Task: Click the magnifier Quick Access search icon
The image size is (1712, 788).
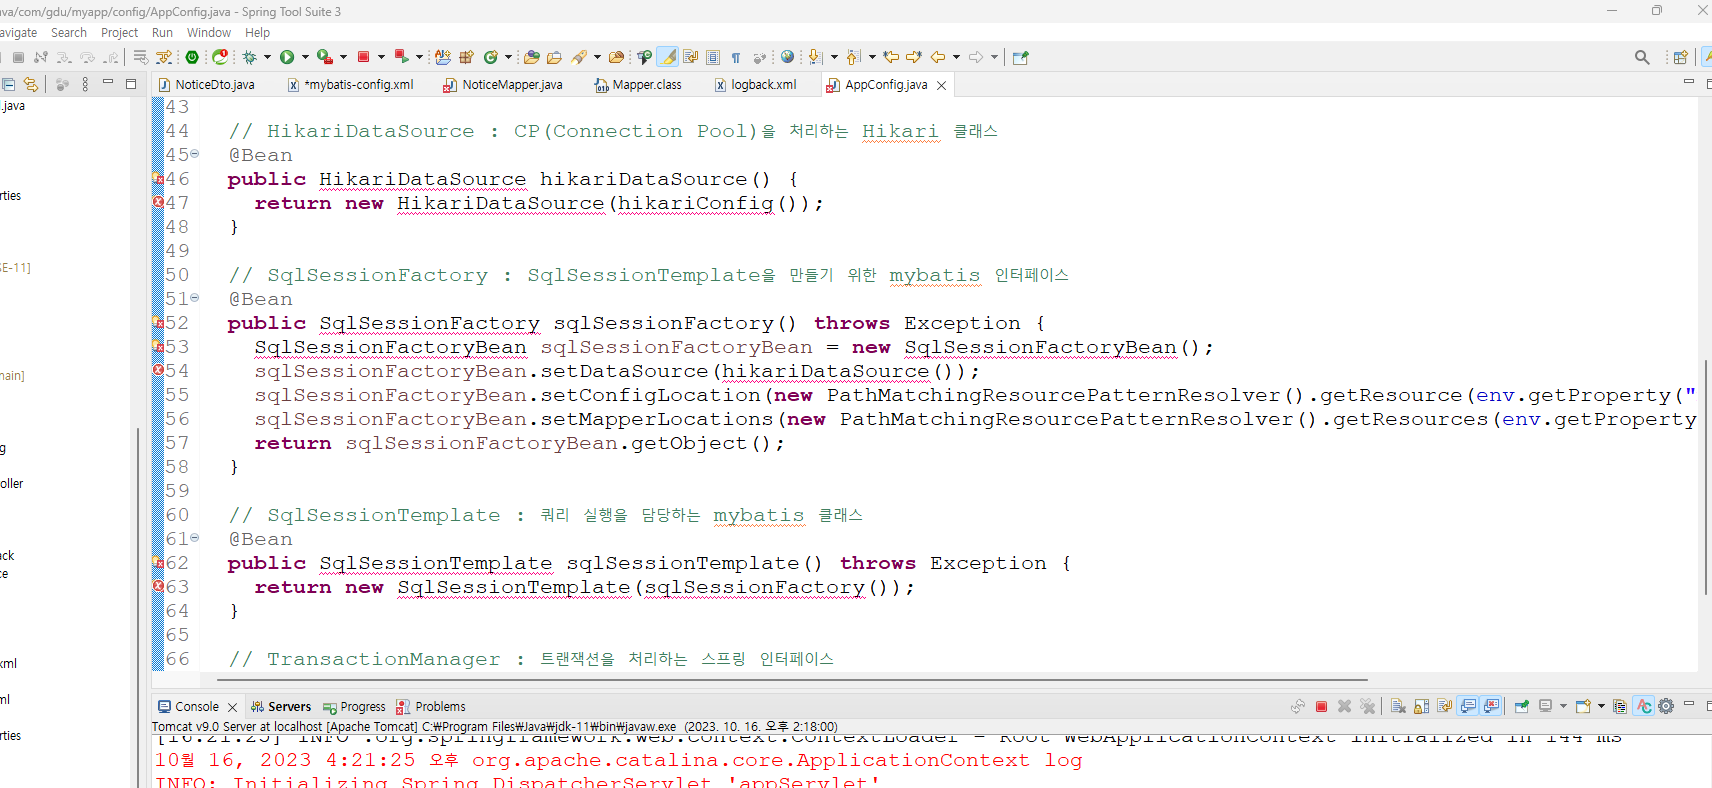Action: click(1642, 57)
